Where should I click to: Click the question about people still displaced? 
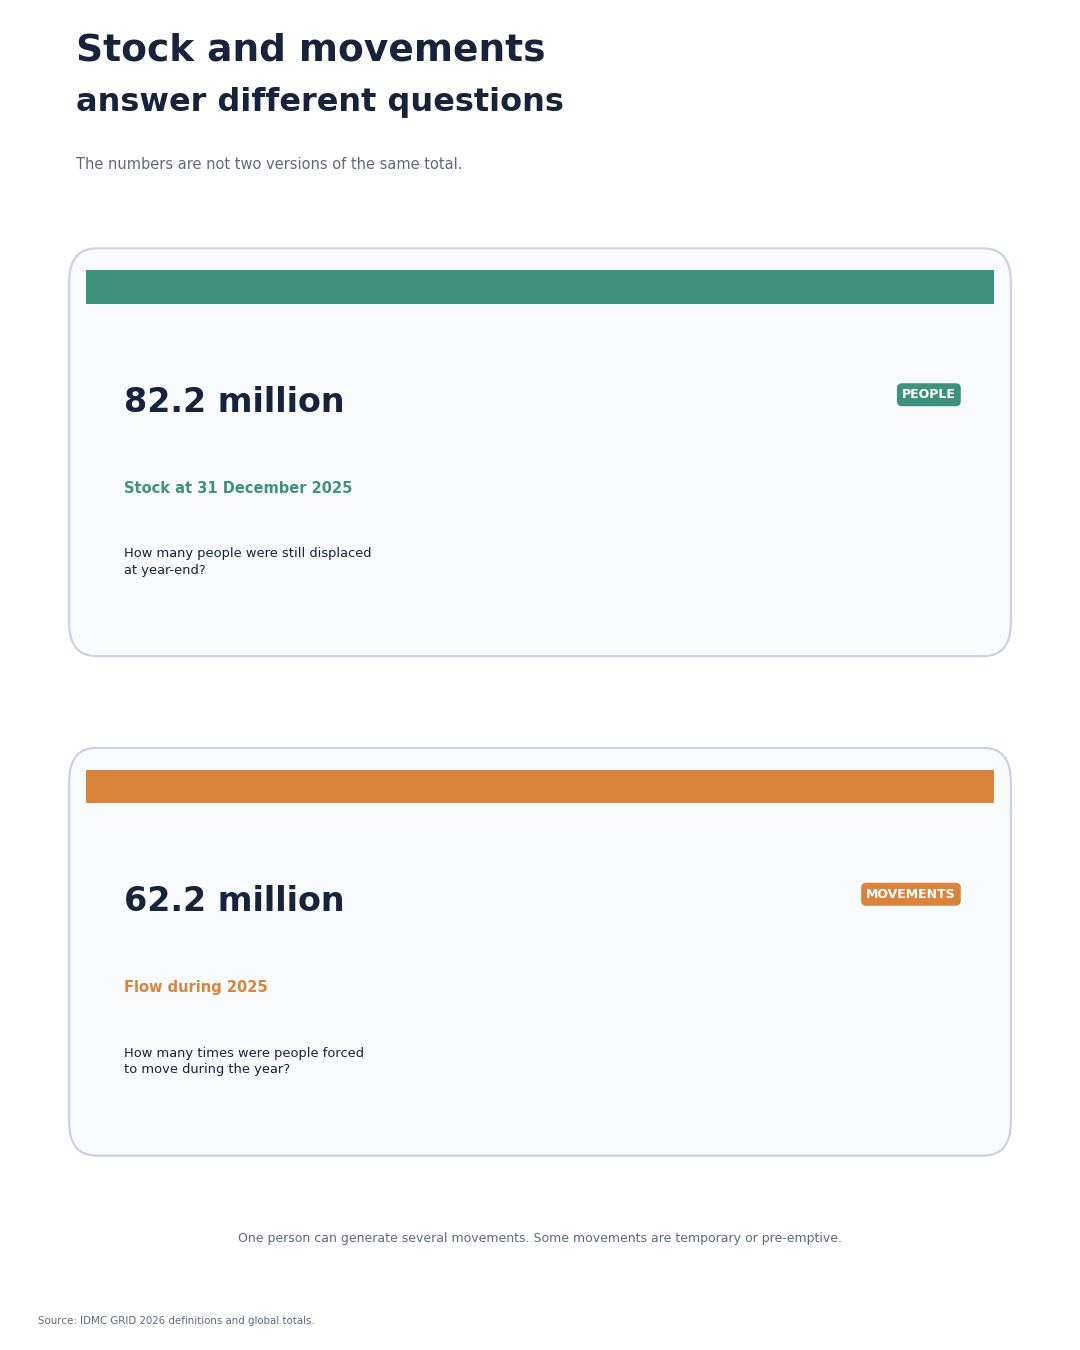248,562
